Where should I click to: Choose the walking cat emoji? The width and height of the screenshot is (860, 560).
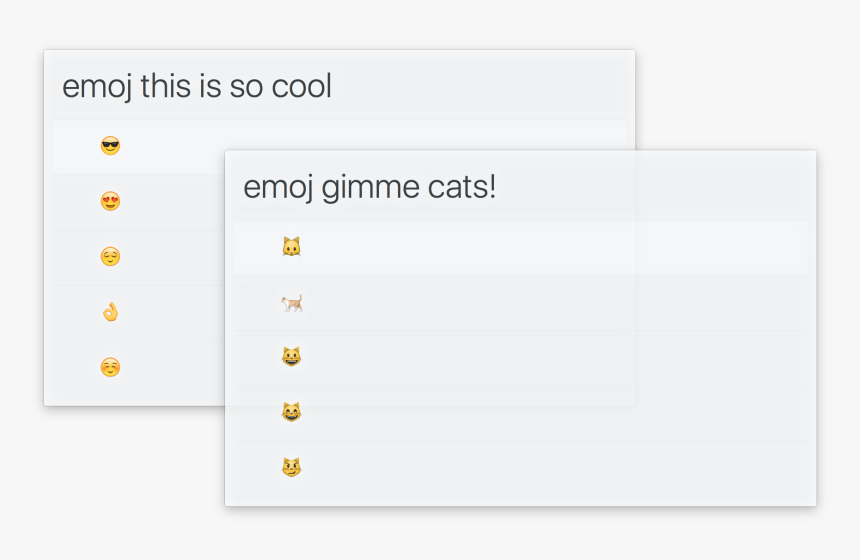[x=291, y=303]
